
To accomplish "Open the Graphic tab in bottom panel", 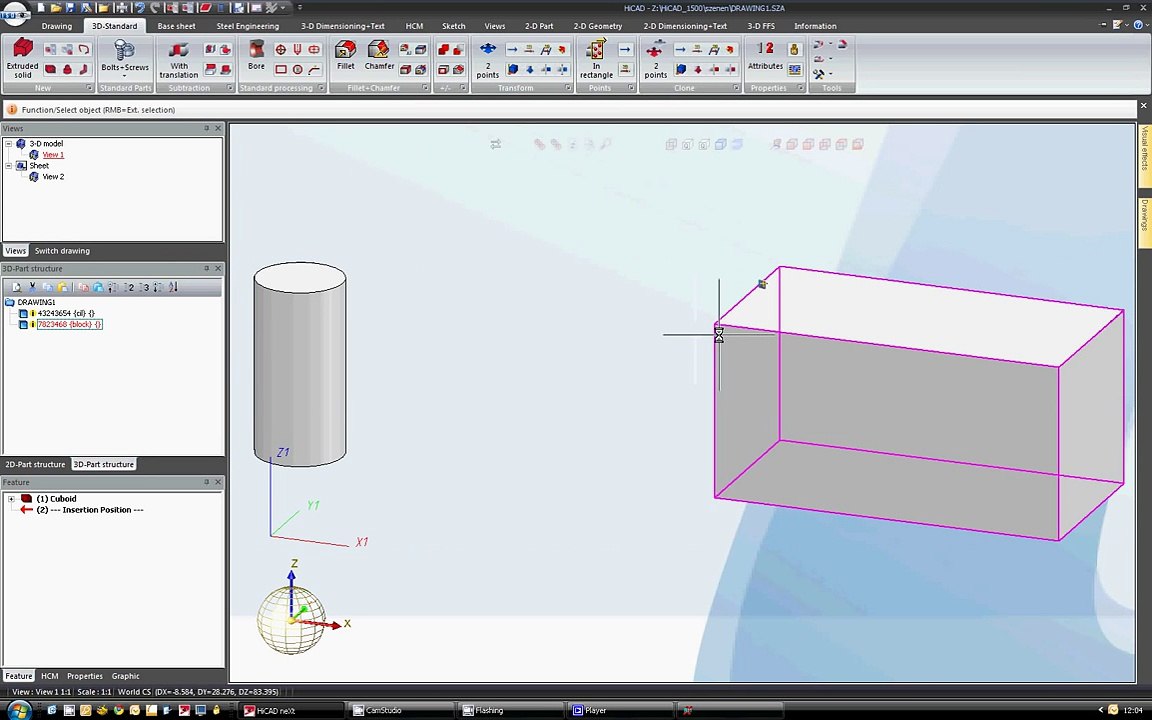I will pos(126,676).
